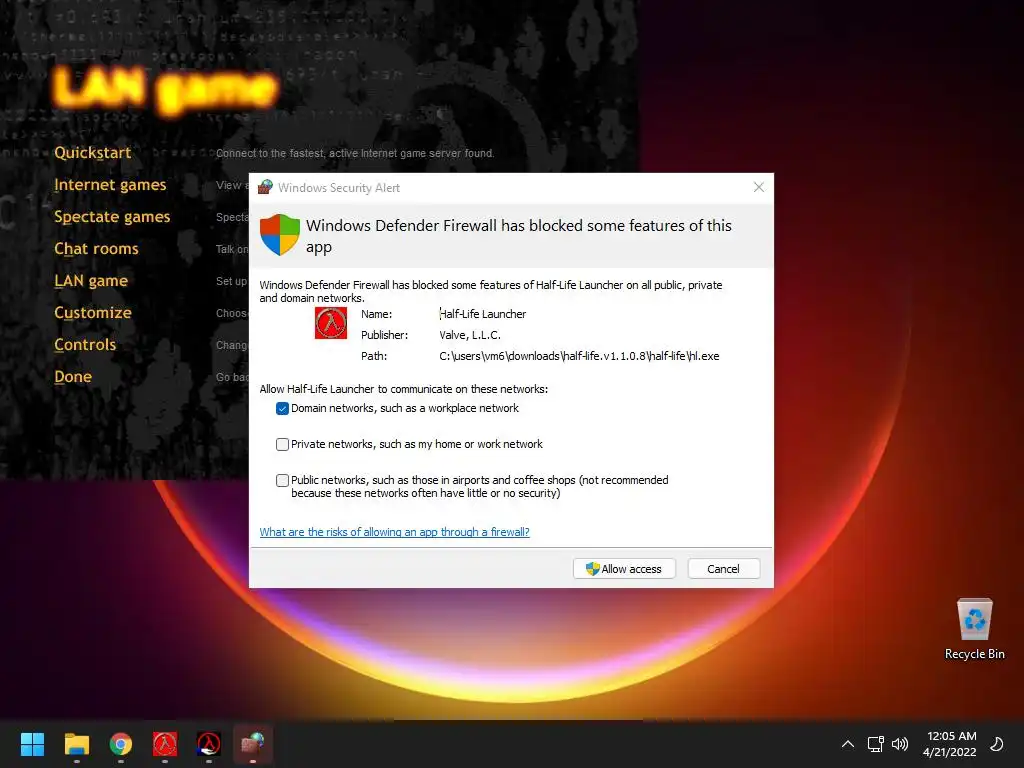Screen dimensions: 1024x768
Task: Open Spectate games menu entry
Action: 112,217
